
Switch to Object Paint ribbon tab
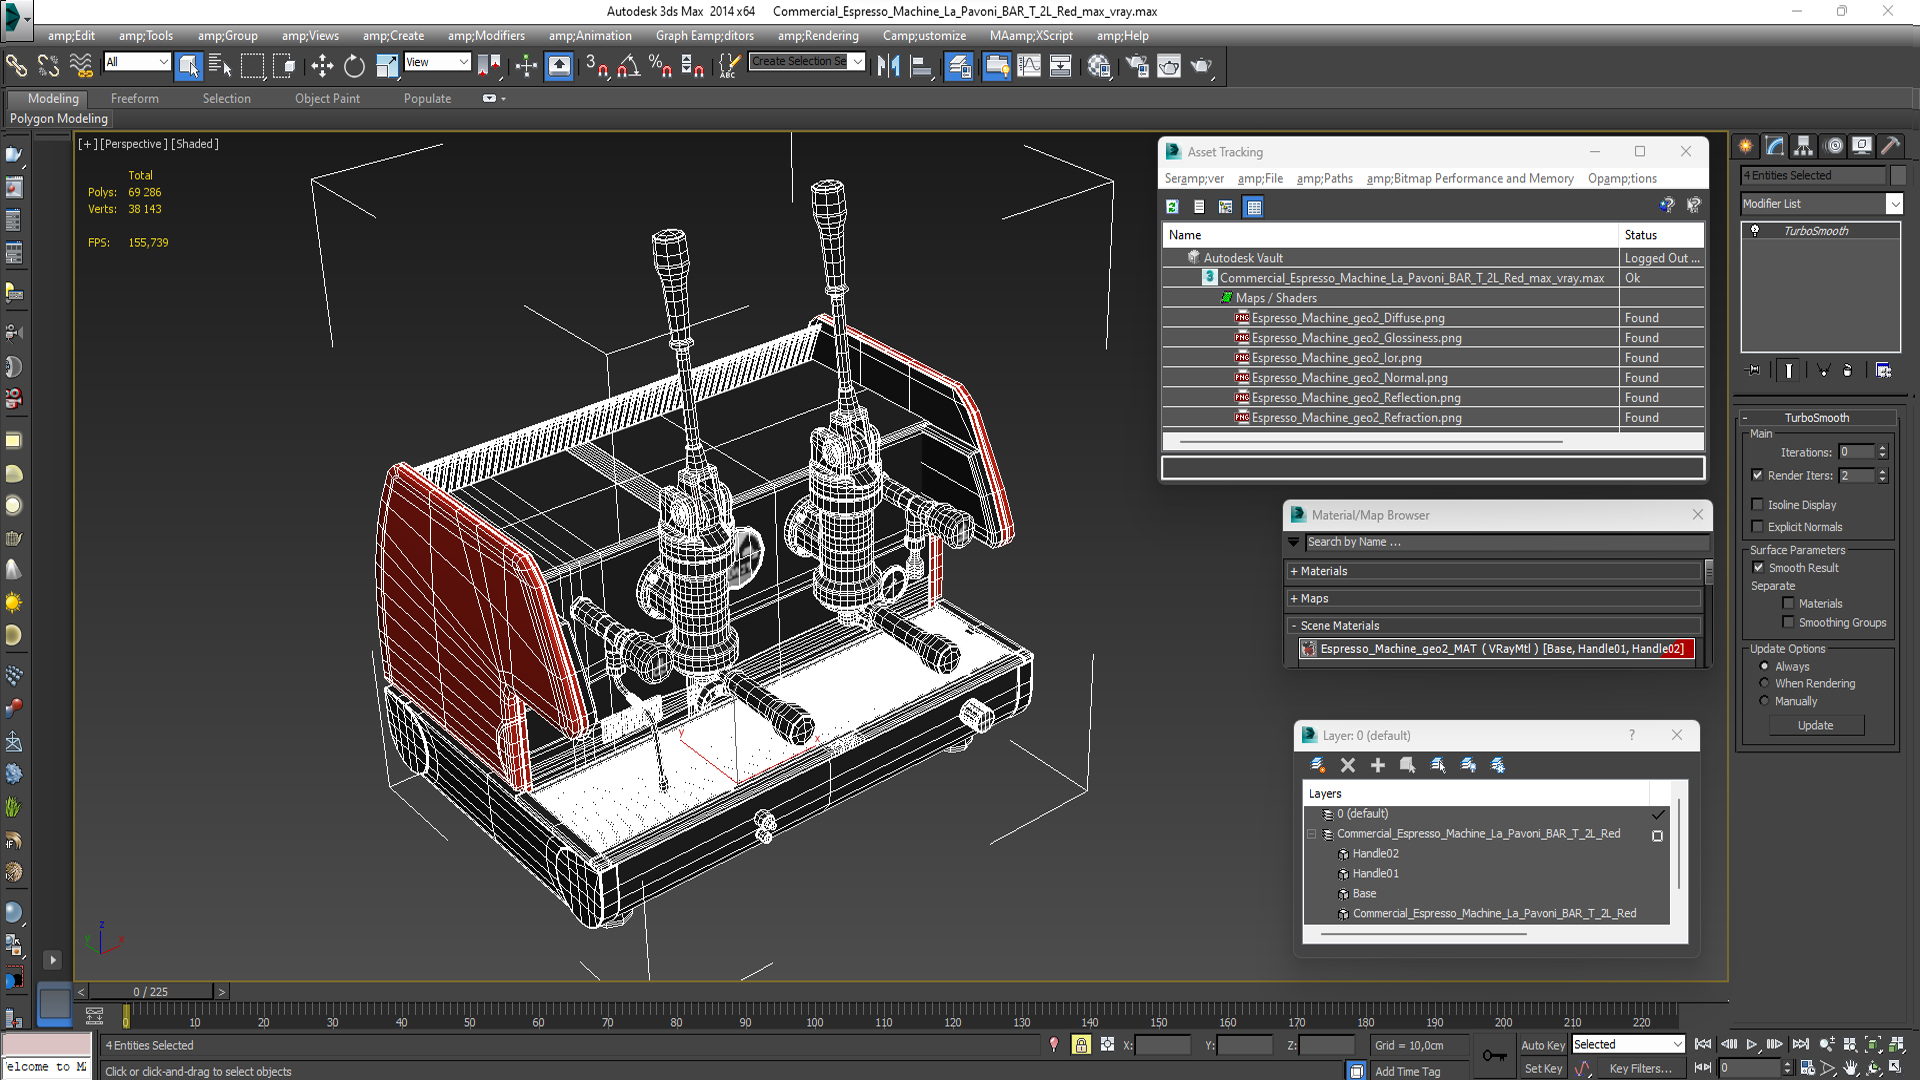(327, 98)
